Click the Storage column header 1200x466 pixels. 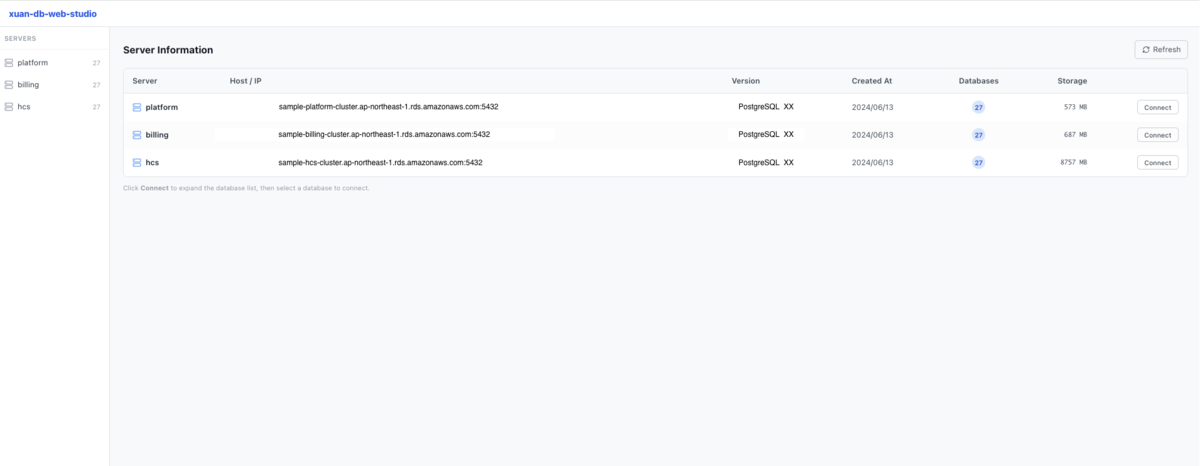coord(1072,81)
